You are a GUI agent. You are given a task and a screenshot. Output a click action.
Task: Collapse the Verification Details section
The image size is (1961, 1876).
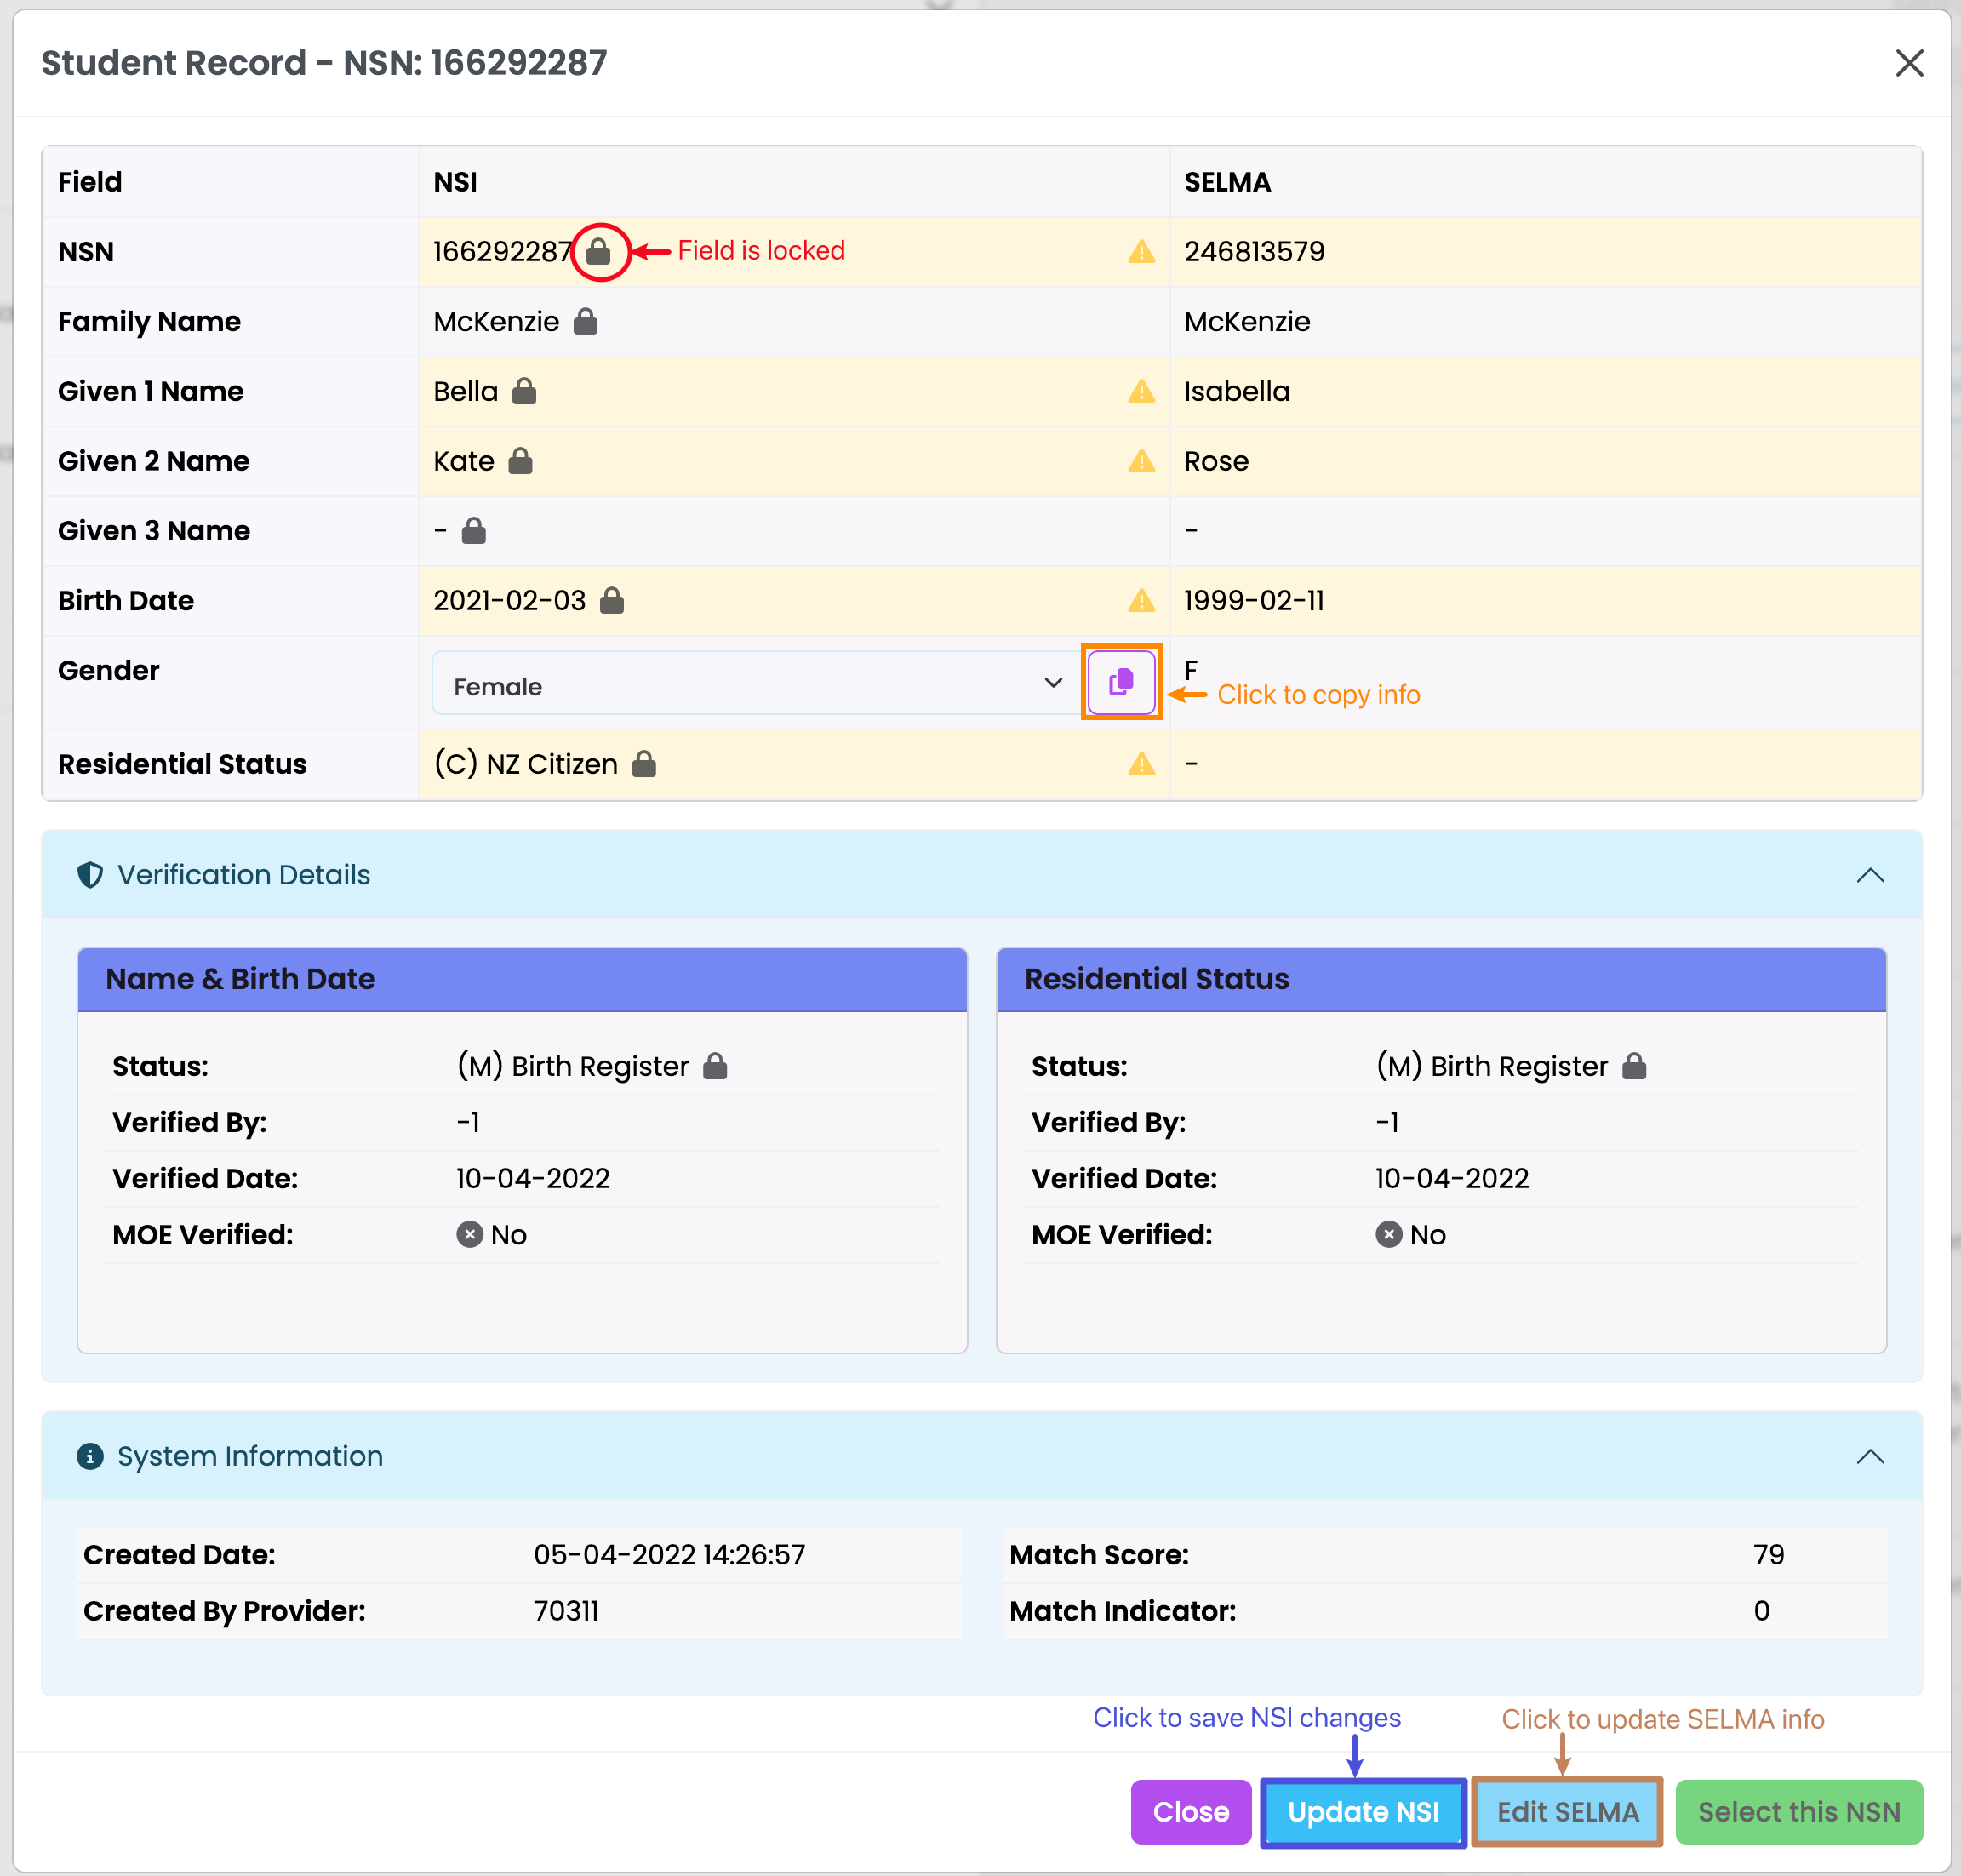(1869, 875)
